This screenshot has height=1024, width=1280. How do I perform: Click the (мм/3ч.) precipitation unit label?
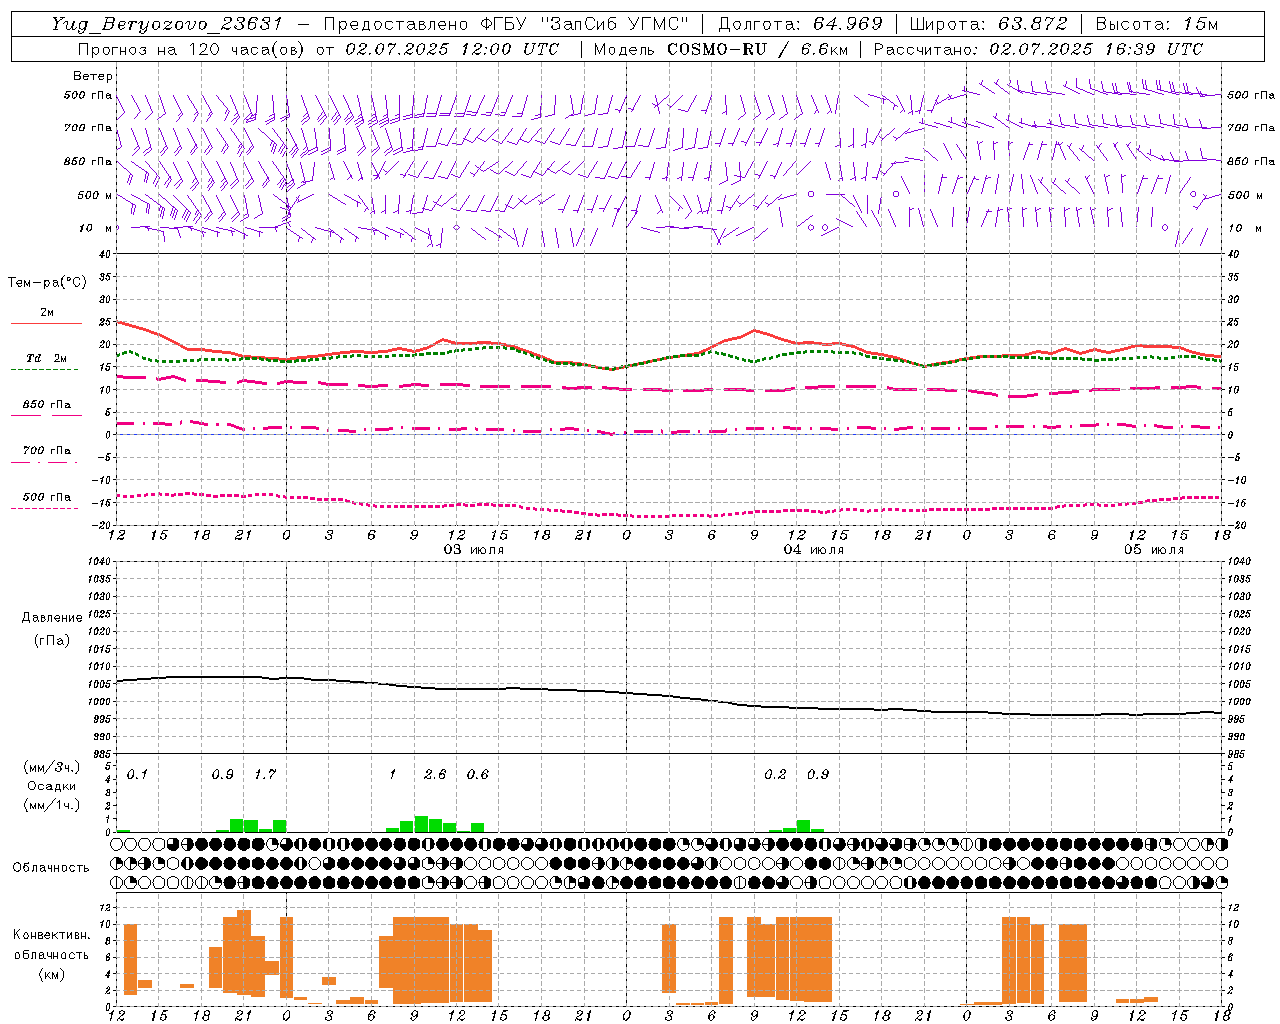click(x=52, y=768)
